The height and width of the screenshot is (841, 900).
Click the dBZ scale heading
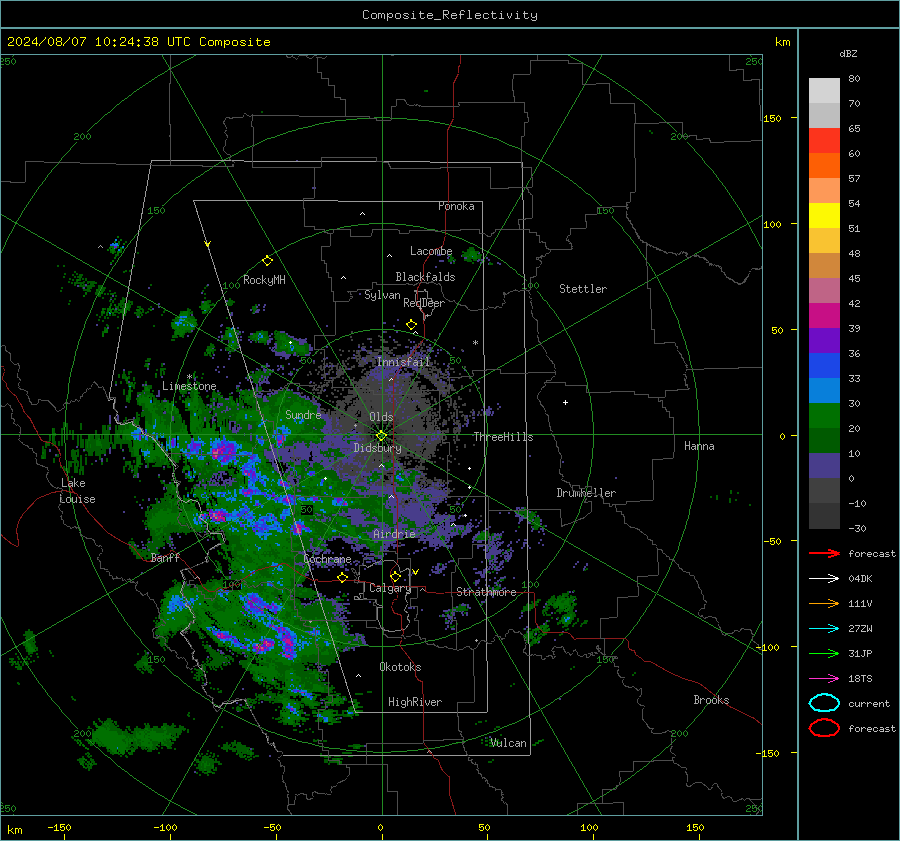[x=848, y=53]
